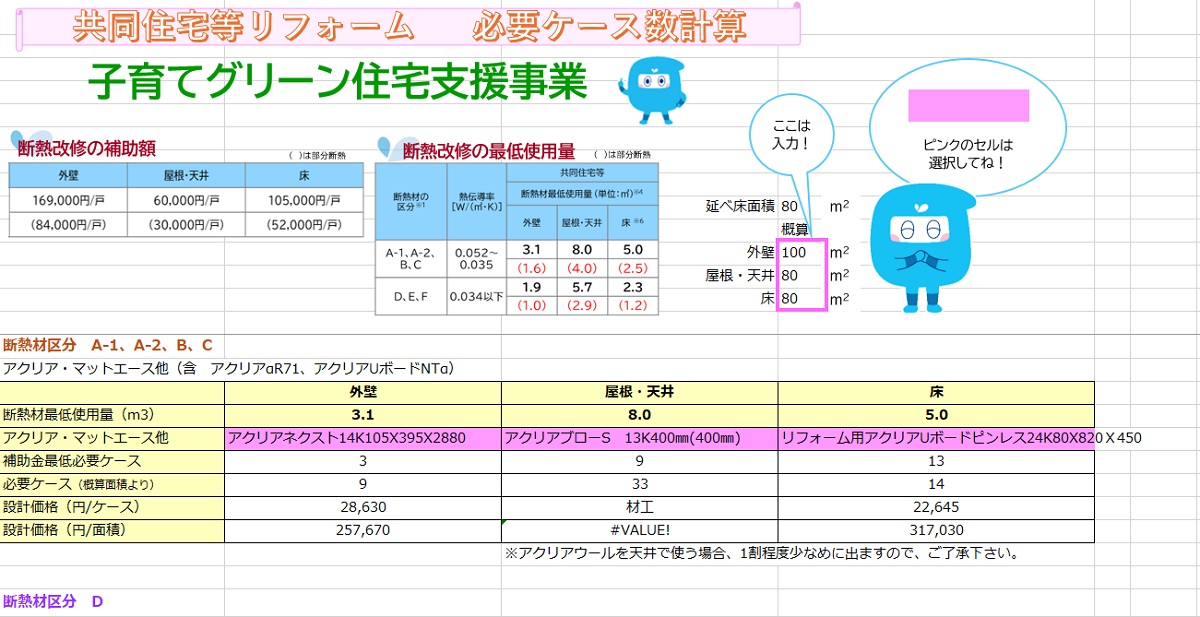Viewport: 1200px width, 617px height.
Task: Click the ※アクリアウールを天井で使う場合 note
Action: tap(762, 552)
